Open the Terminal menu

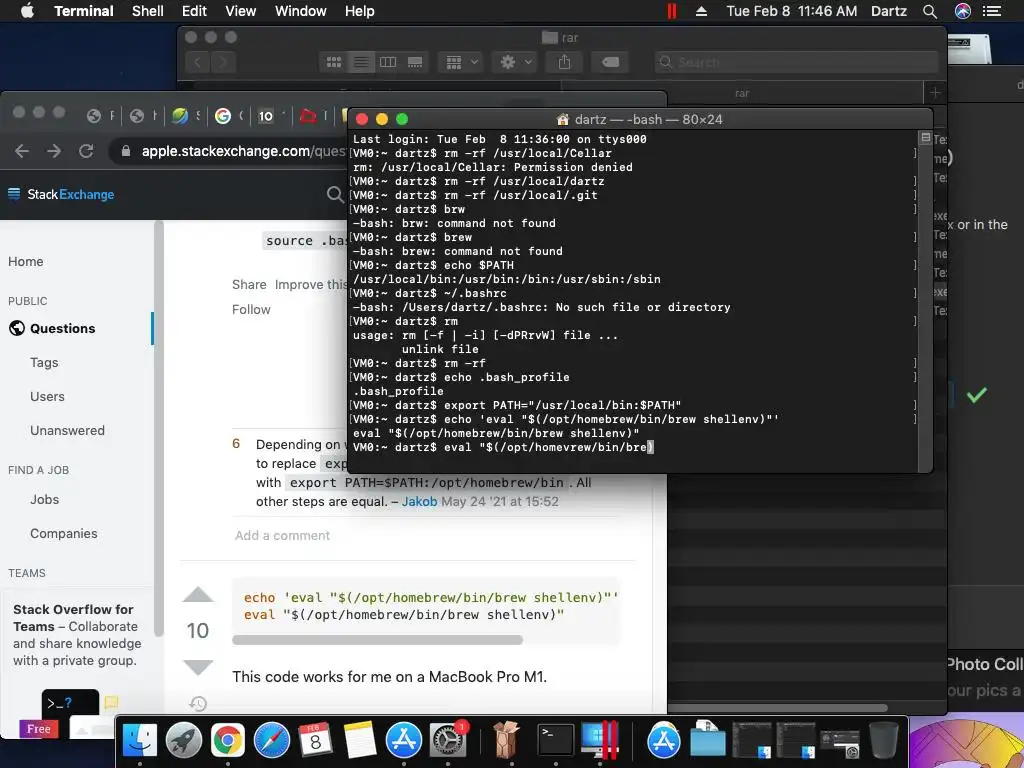(84, 11)
